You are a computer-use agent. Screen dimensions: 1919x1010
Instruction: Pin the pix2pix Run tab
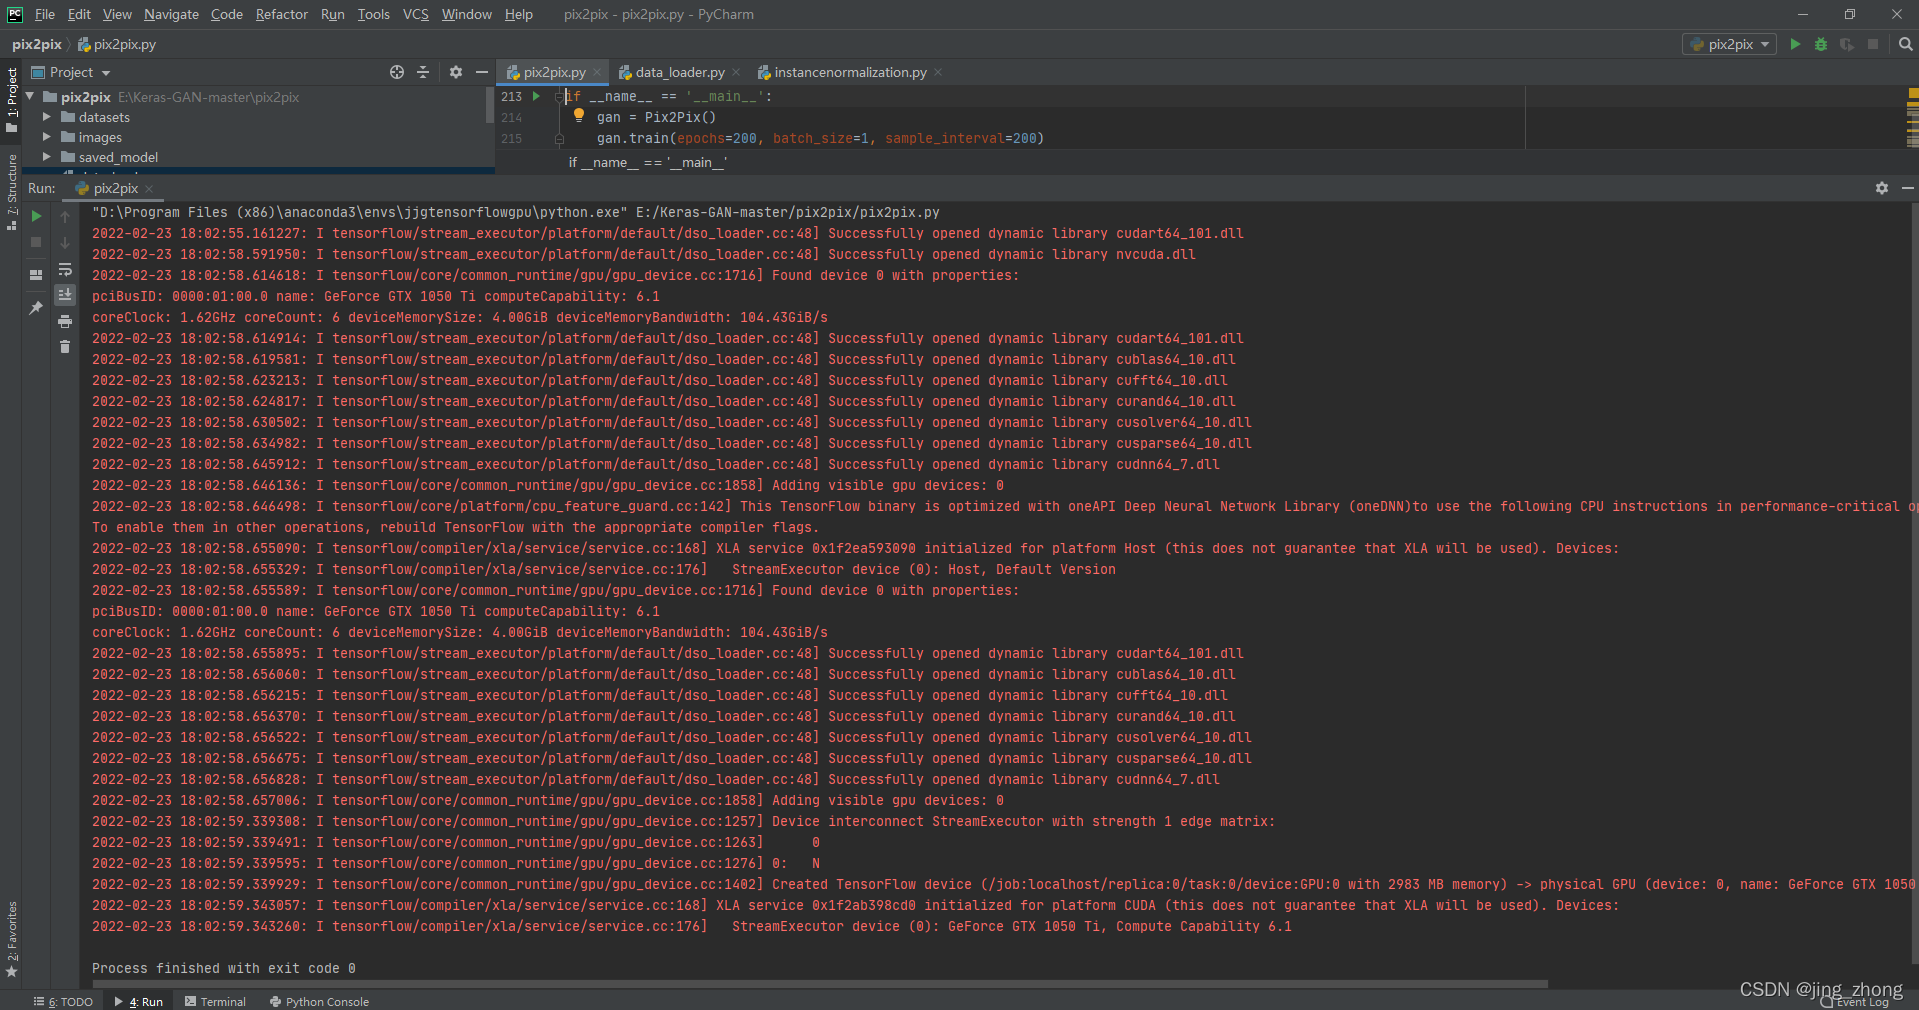tap(37, 307)
